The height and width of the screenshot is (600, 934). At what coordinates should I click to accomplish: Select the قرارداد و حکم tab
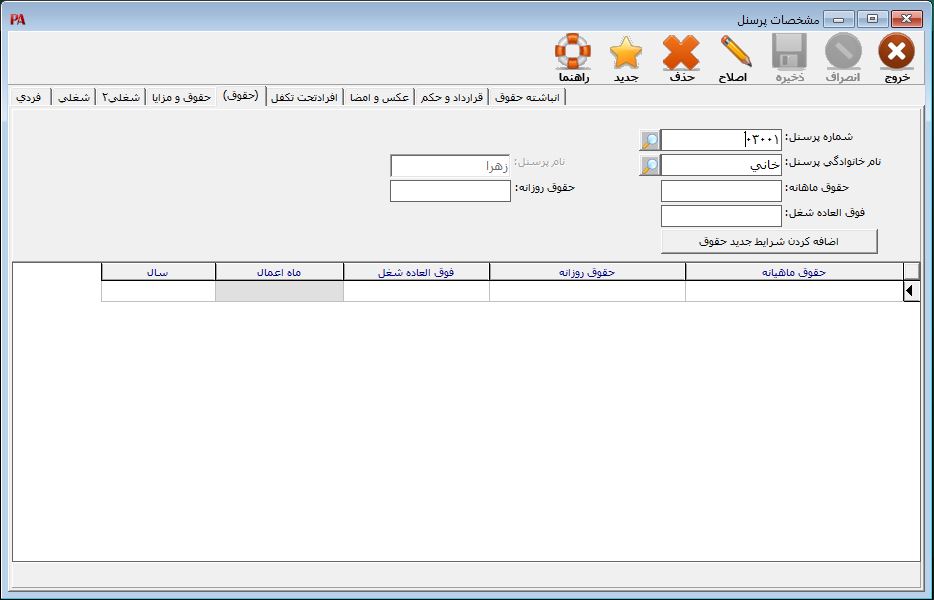pyautogui.click(x=451, y=97)
